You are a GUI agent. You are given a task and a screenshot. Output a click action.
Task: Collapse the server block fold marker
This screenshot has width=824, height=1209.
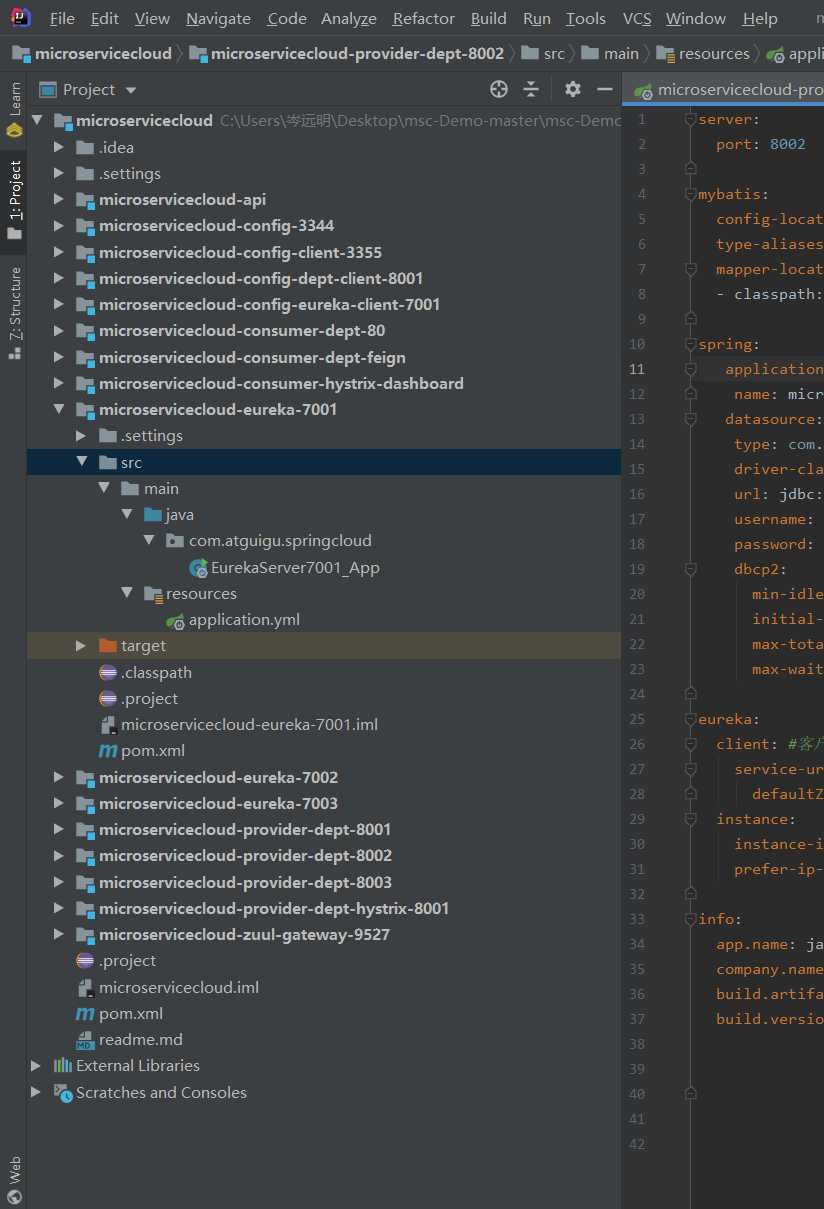pos(690,119)
